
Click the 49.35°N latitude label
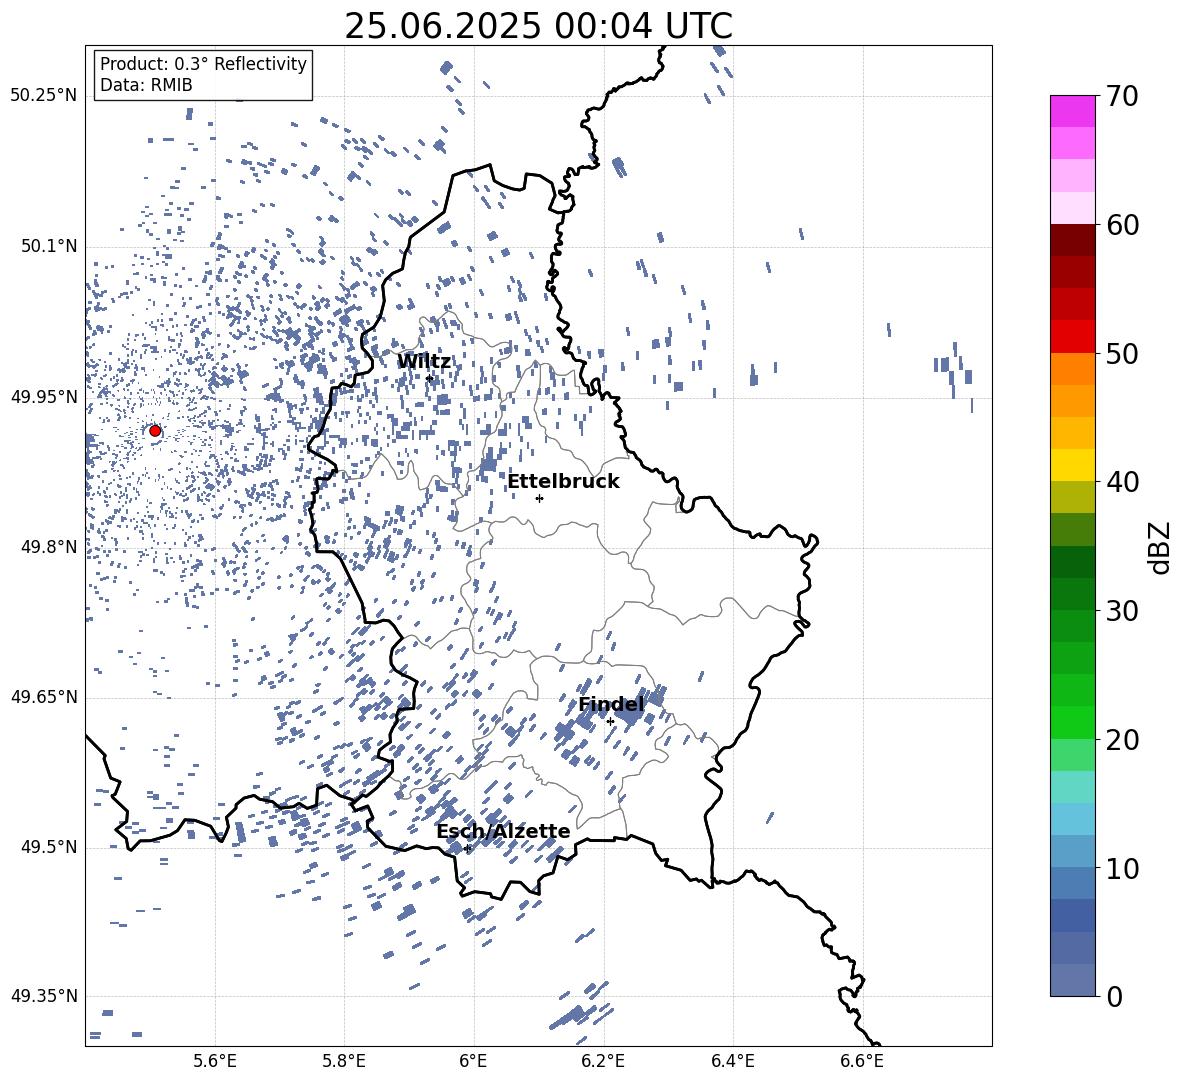coord(44,996)
